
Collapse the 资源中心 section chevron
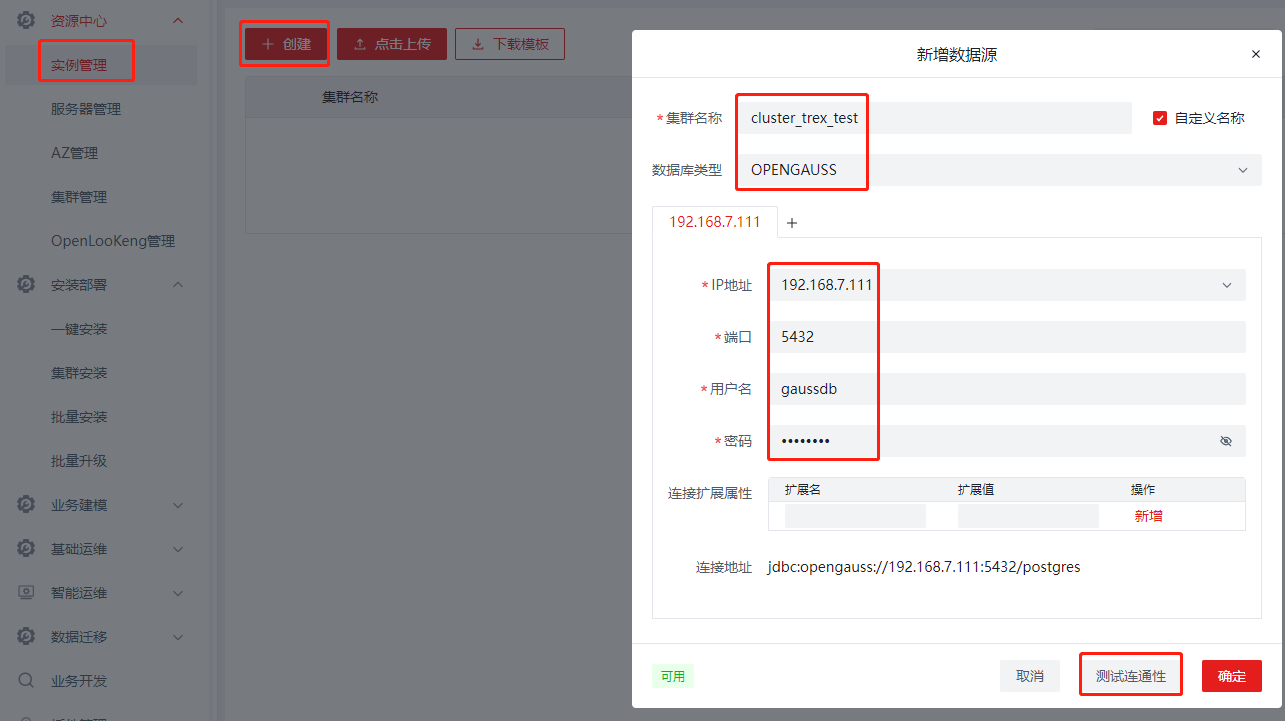pyautogui.click(x=178, y=19)
